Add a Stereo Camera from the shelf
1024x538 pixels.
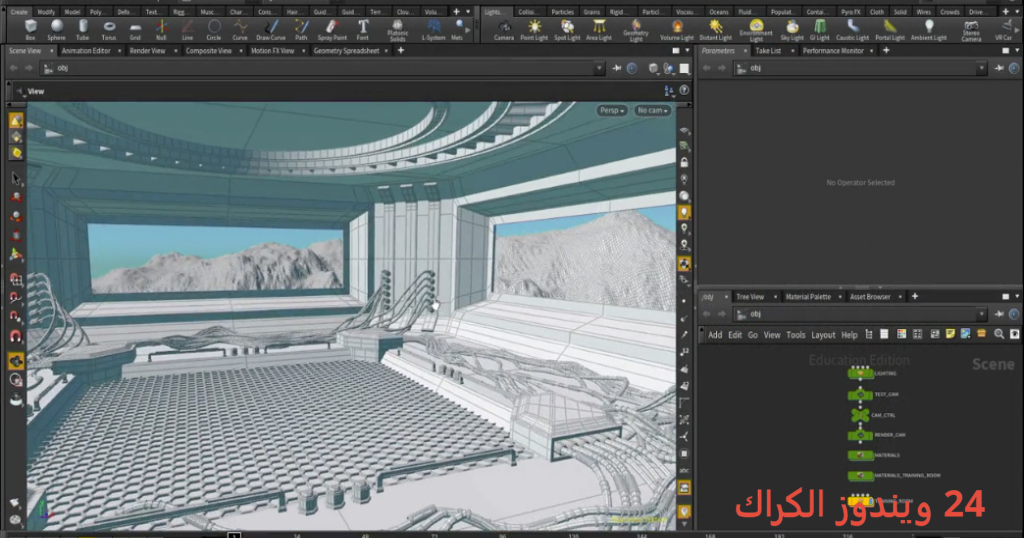pos(971,30)
